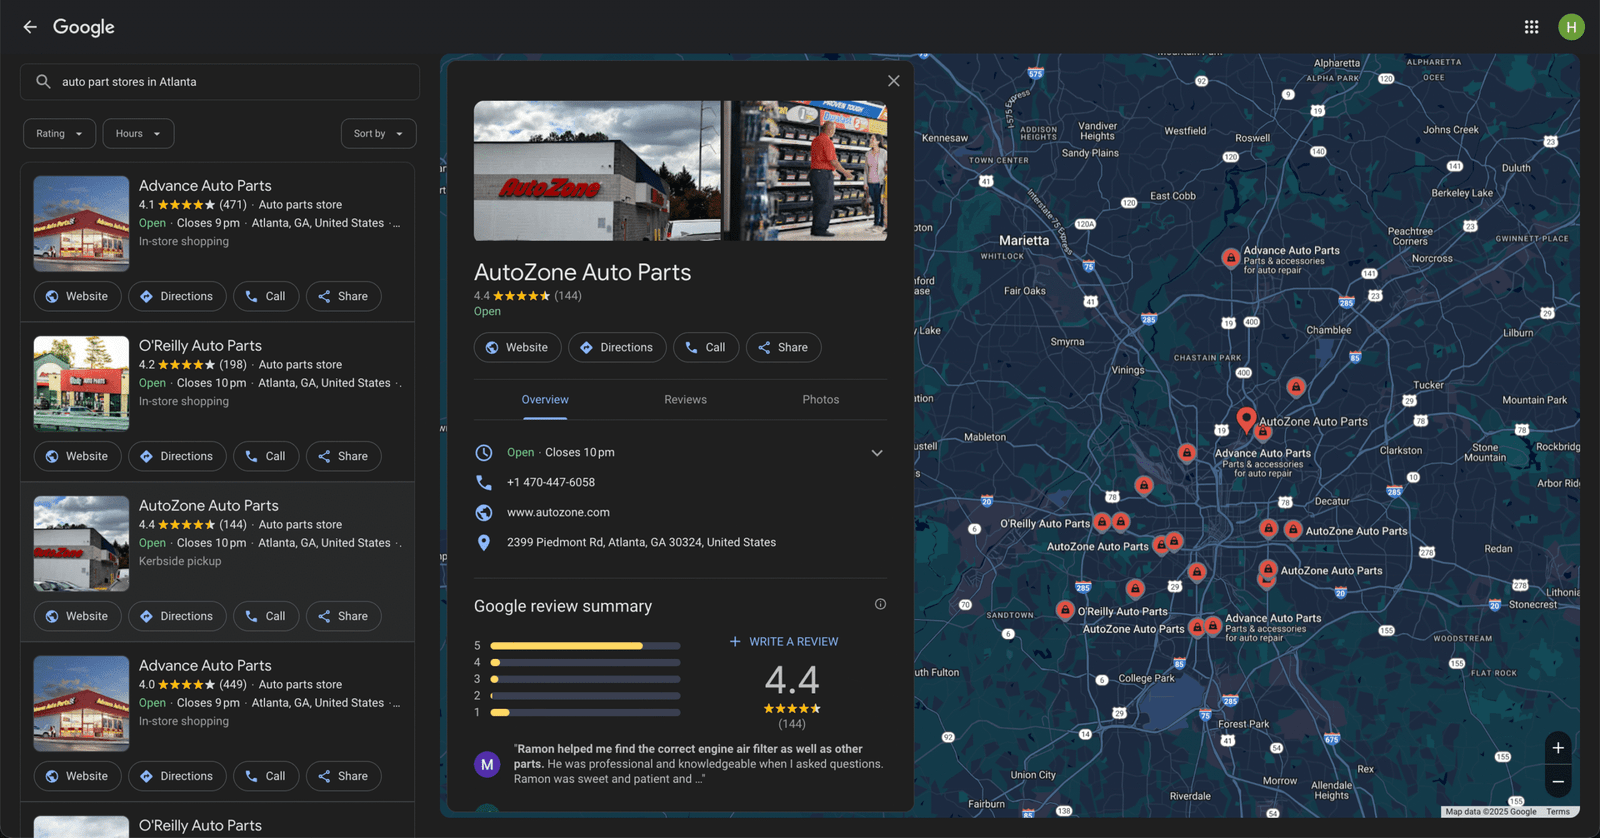Image resolution: width=1600 pixels, height=838 pixels.
Task: Share from the AutoZone list card
Action: point(343,617)
